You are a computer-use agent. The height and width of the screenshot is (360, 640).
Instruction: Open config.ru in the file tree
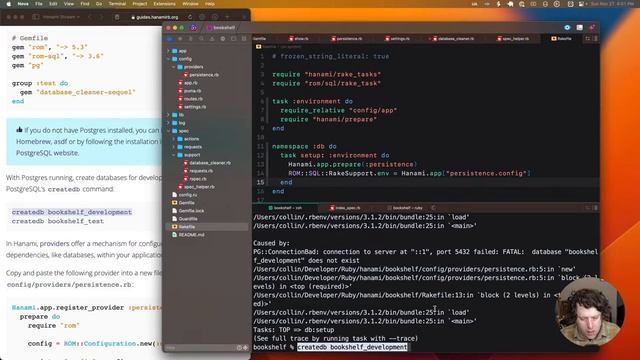click(x=184, y=195)
